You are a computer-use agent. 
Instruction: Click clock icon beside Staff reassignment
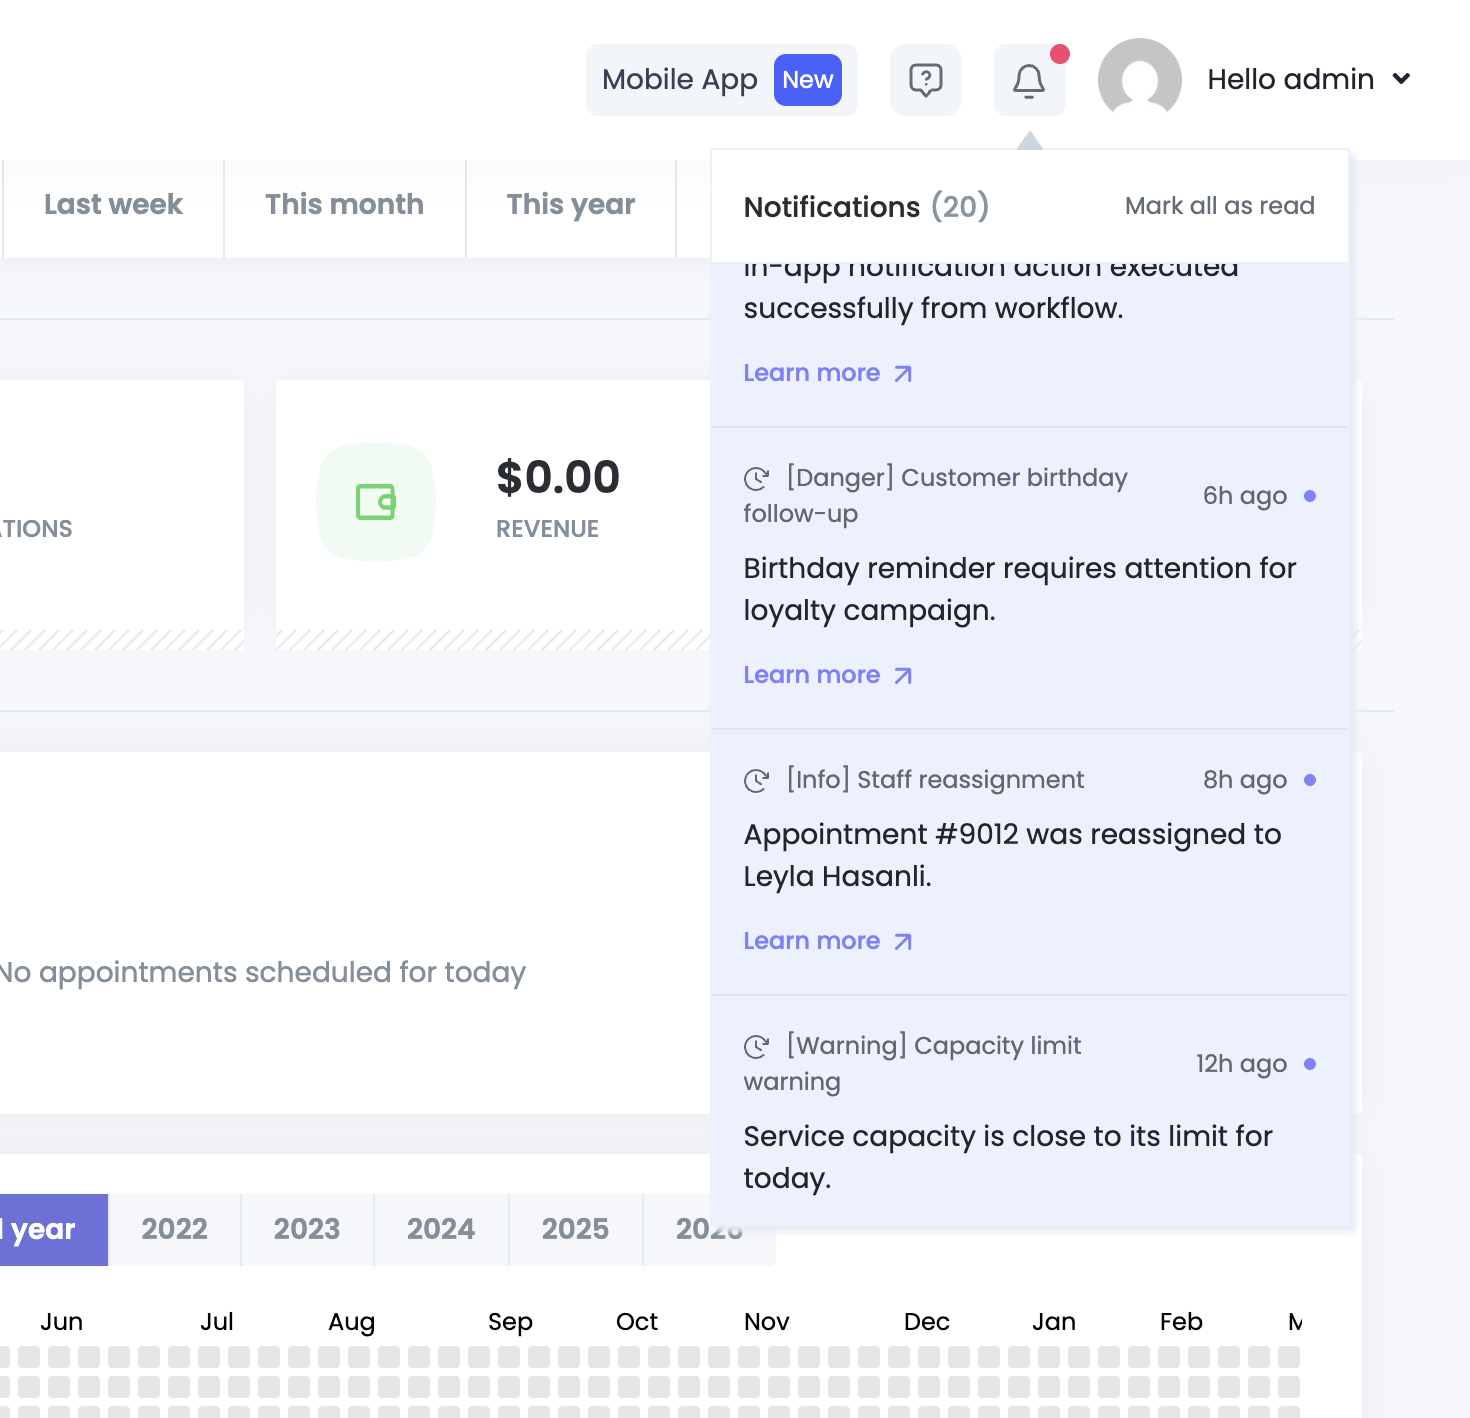tap(756, 780)
